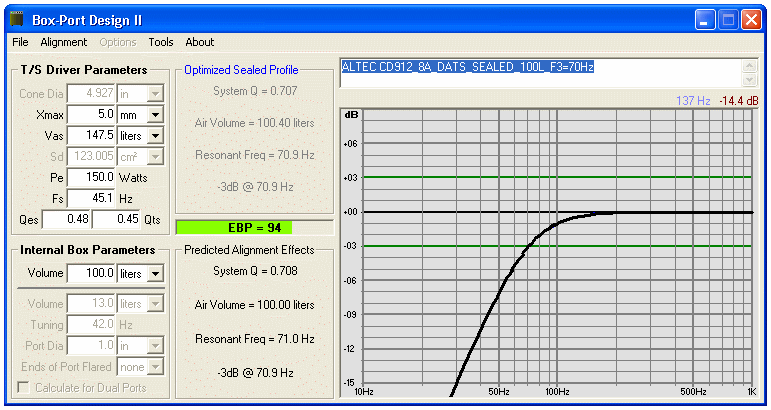The width and height of the screenshot is (771, 410).
Task: Expand the Ends of Port Flared dropdown
Action: pos(155,367)
